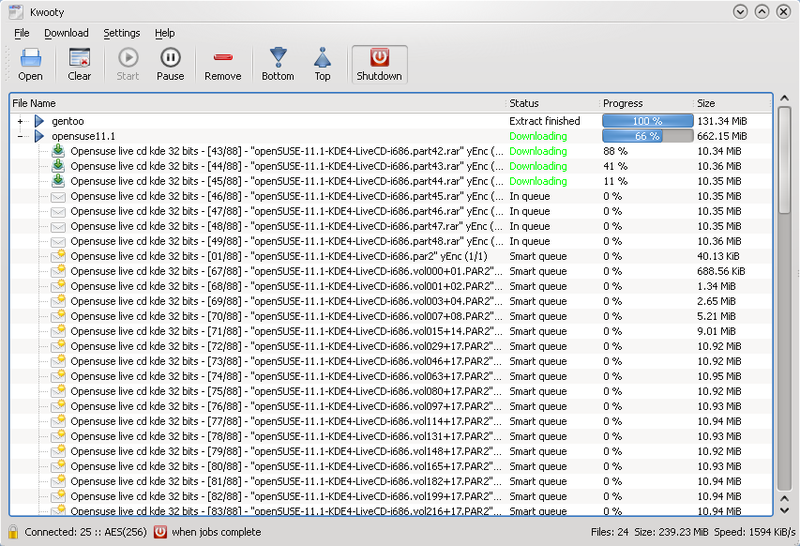Click the 88 % progress value
This screenshot has height=546, width=800.
pos(615,151)
